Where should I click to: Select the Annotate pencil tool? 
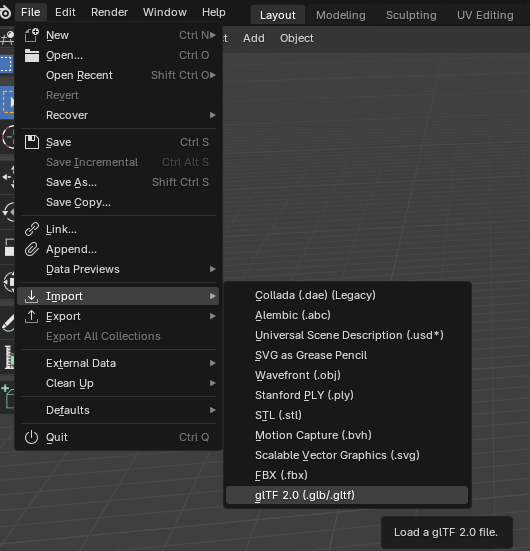[8, 323]
